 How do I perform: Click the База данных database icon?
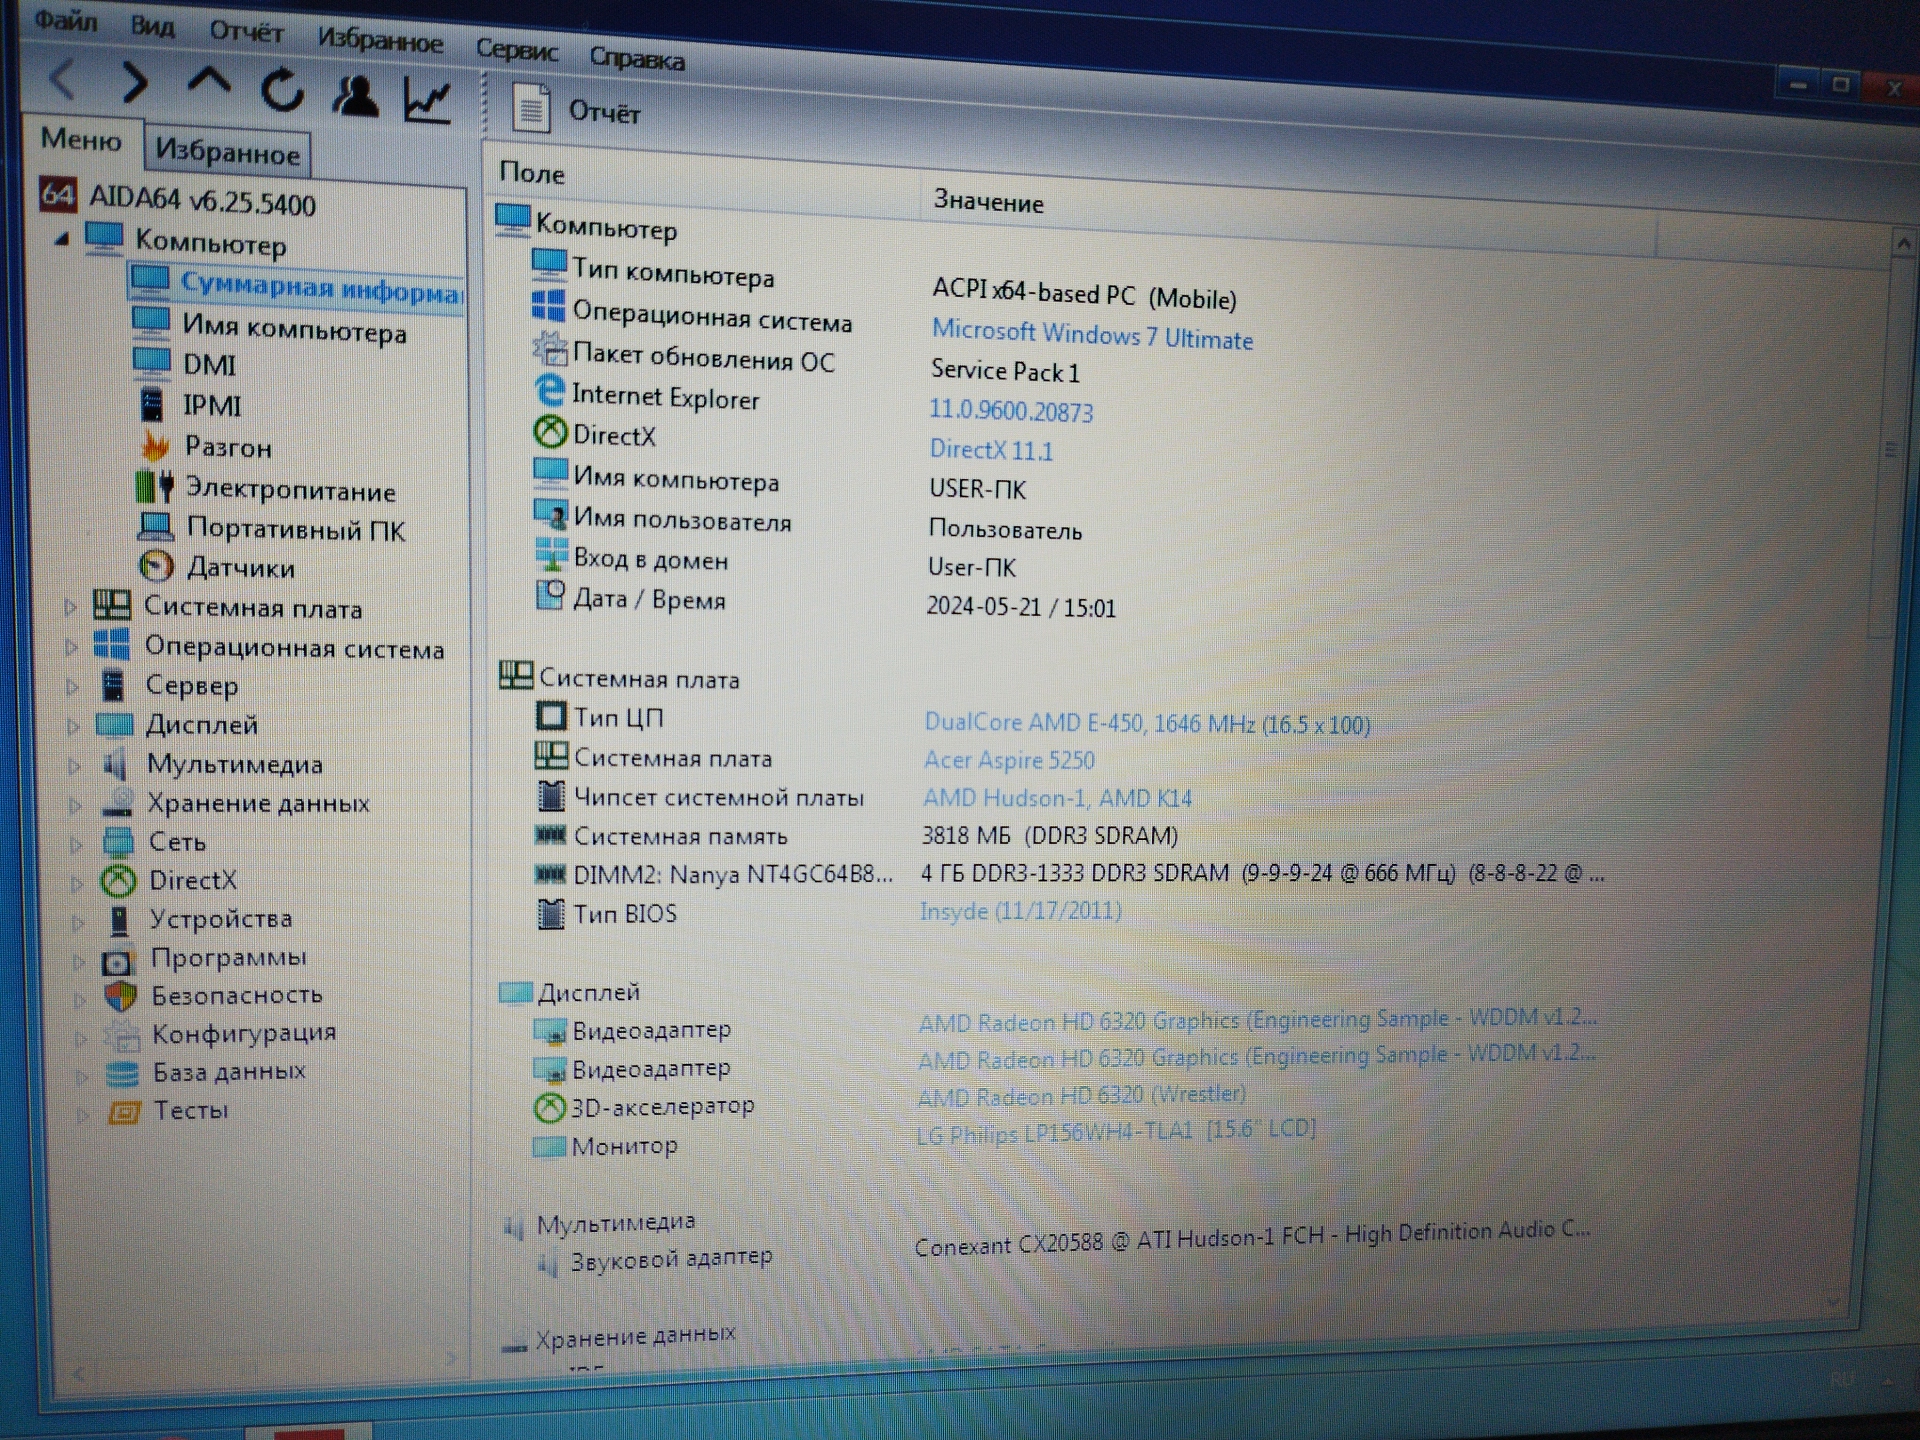122,1073
